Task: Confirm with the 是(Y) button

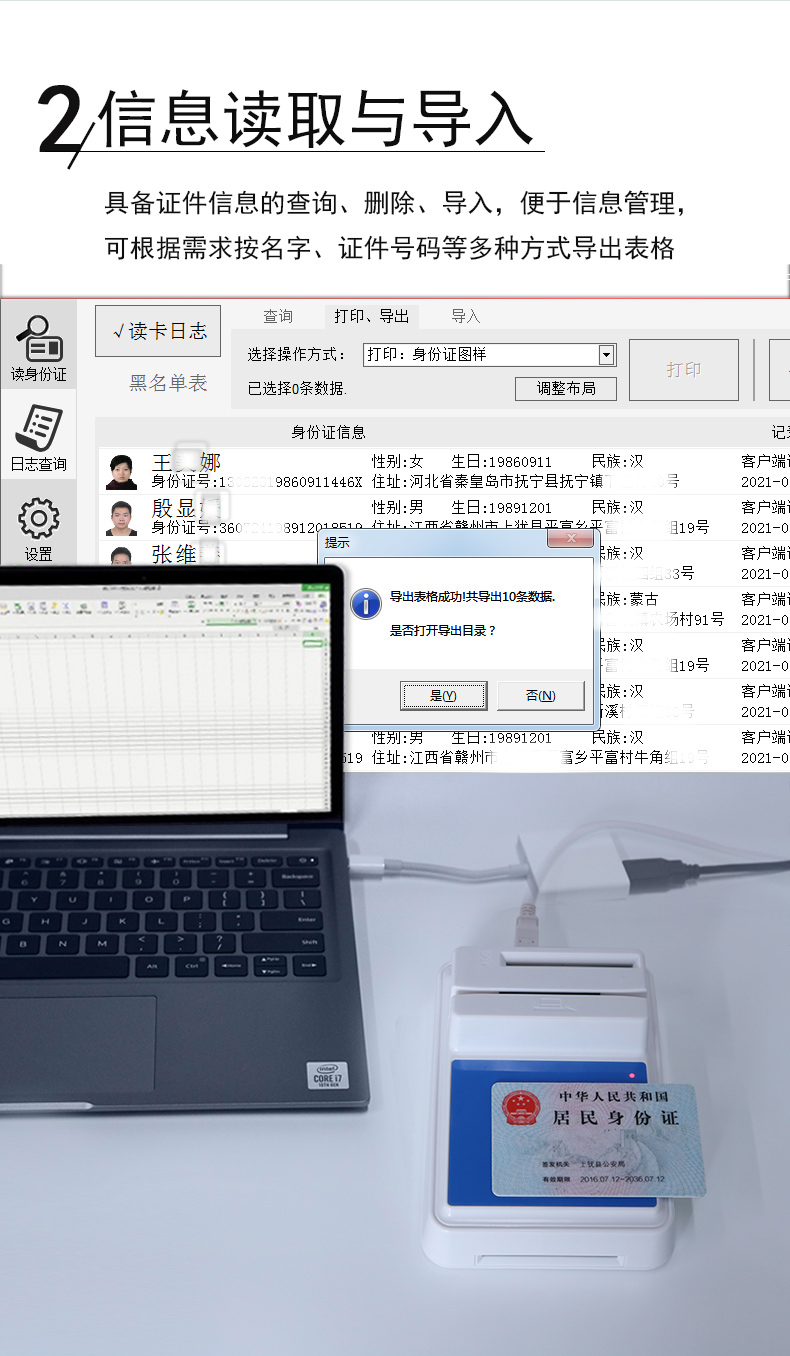Action: [x=443, y=696]
